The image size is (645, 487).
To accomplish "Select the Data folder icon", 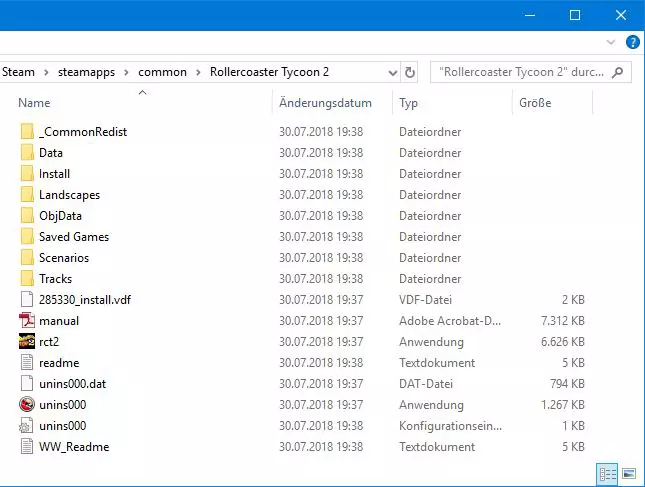I will [x=27, y=153].
